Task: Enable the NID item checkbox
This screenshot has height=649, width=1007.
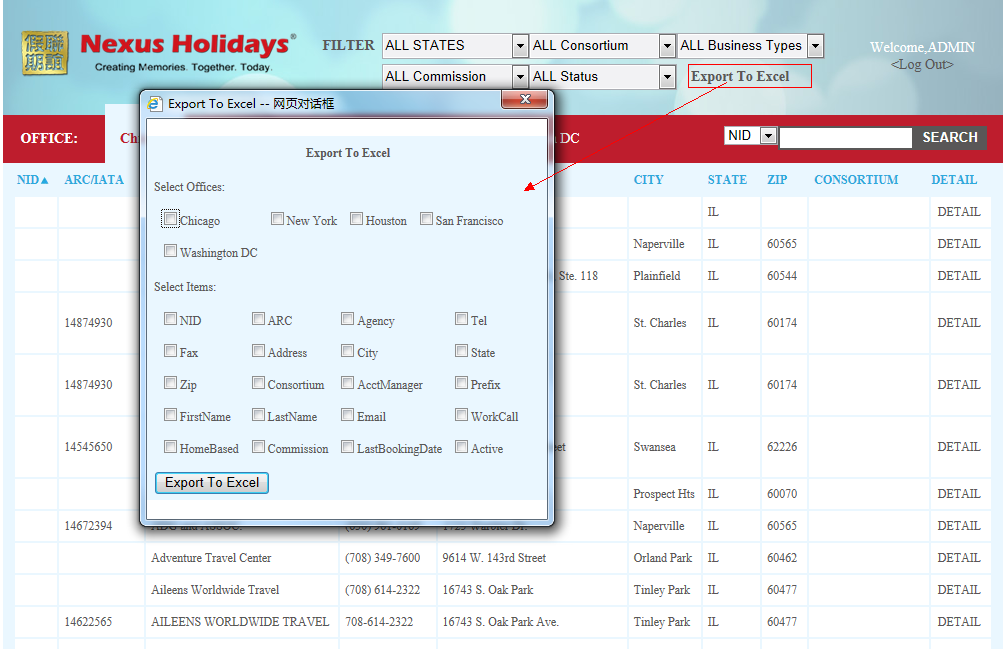Action: (x=170, y=318)
